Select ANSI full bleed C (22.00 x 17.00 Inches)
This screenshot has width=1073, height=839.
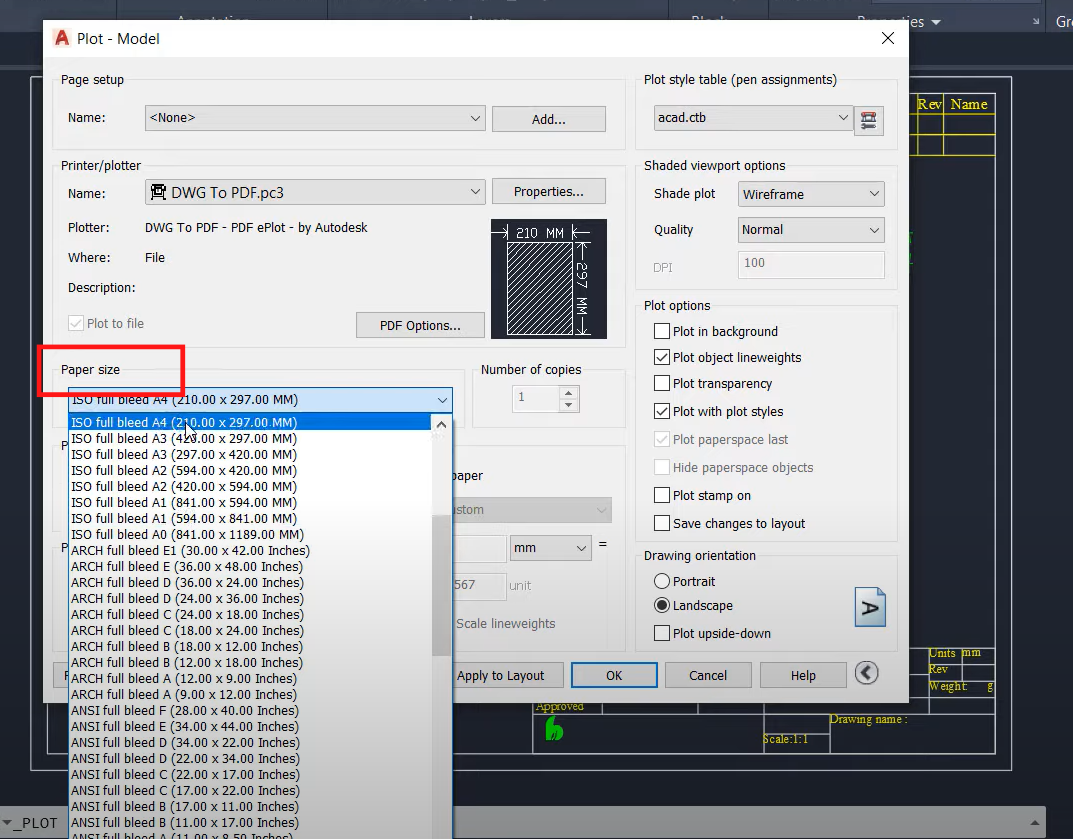[250, 775]
